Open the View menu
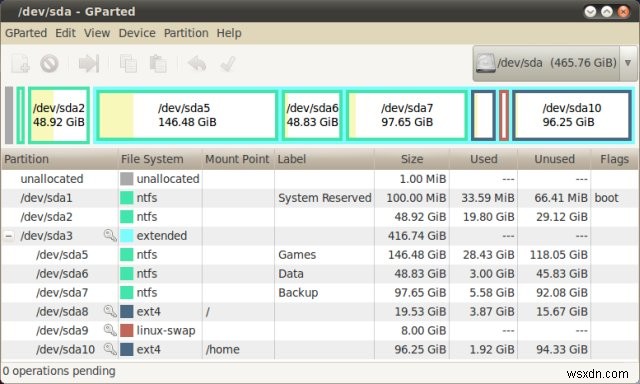 click(x=97, y=33)
